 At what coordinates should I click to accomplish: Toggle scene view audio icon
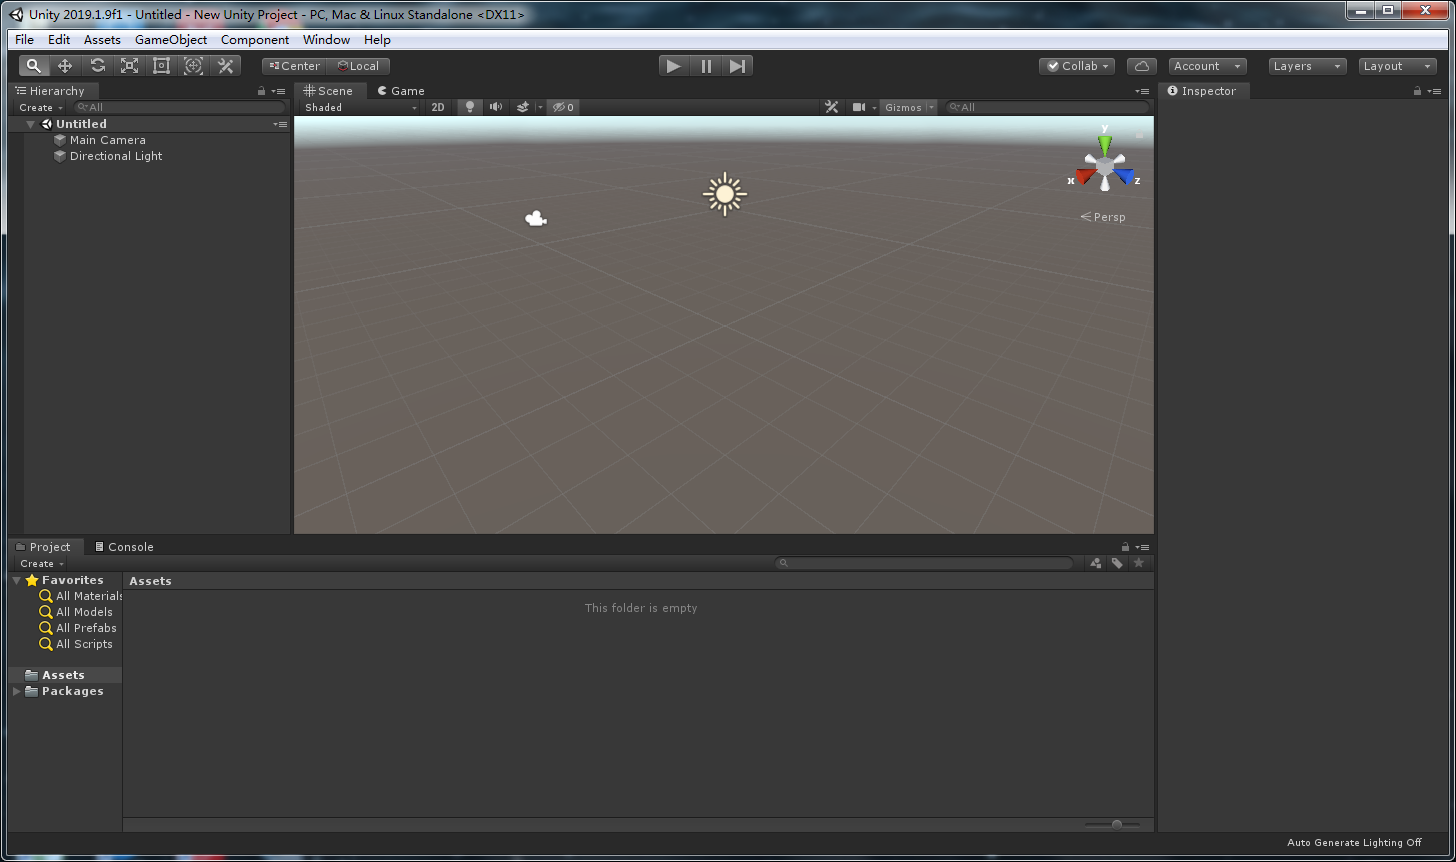[x=495, y=107]
